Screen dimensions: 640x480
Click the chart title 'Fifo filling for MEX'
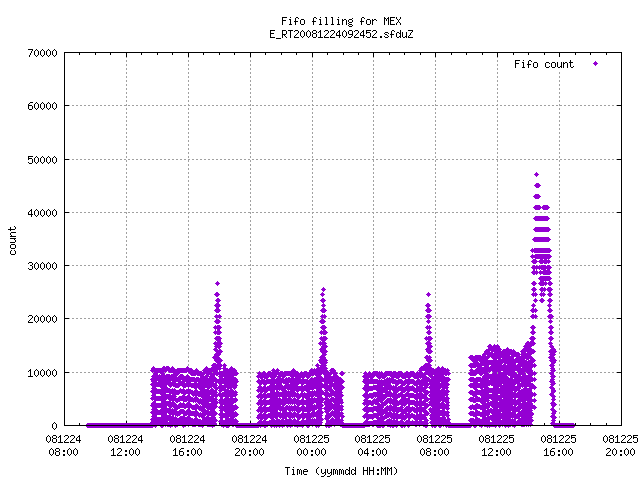coord(341,21)
